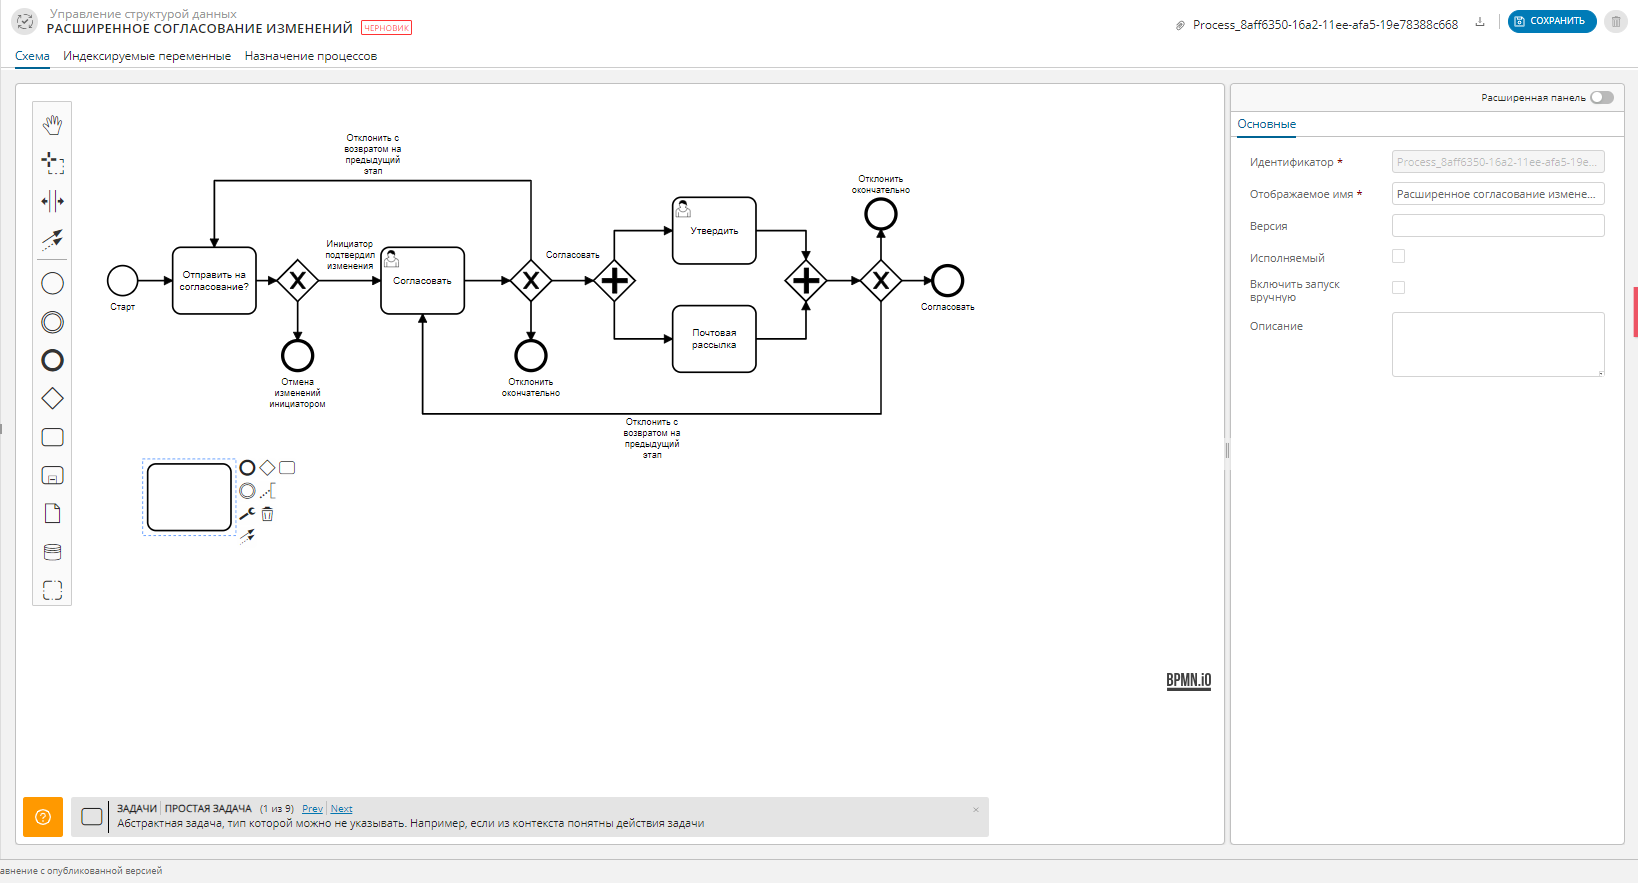Viewport: 1638px width, 883px height.
Task: Pick the expanded subprocess shape in palette
Action: [52, 476]
